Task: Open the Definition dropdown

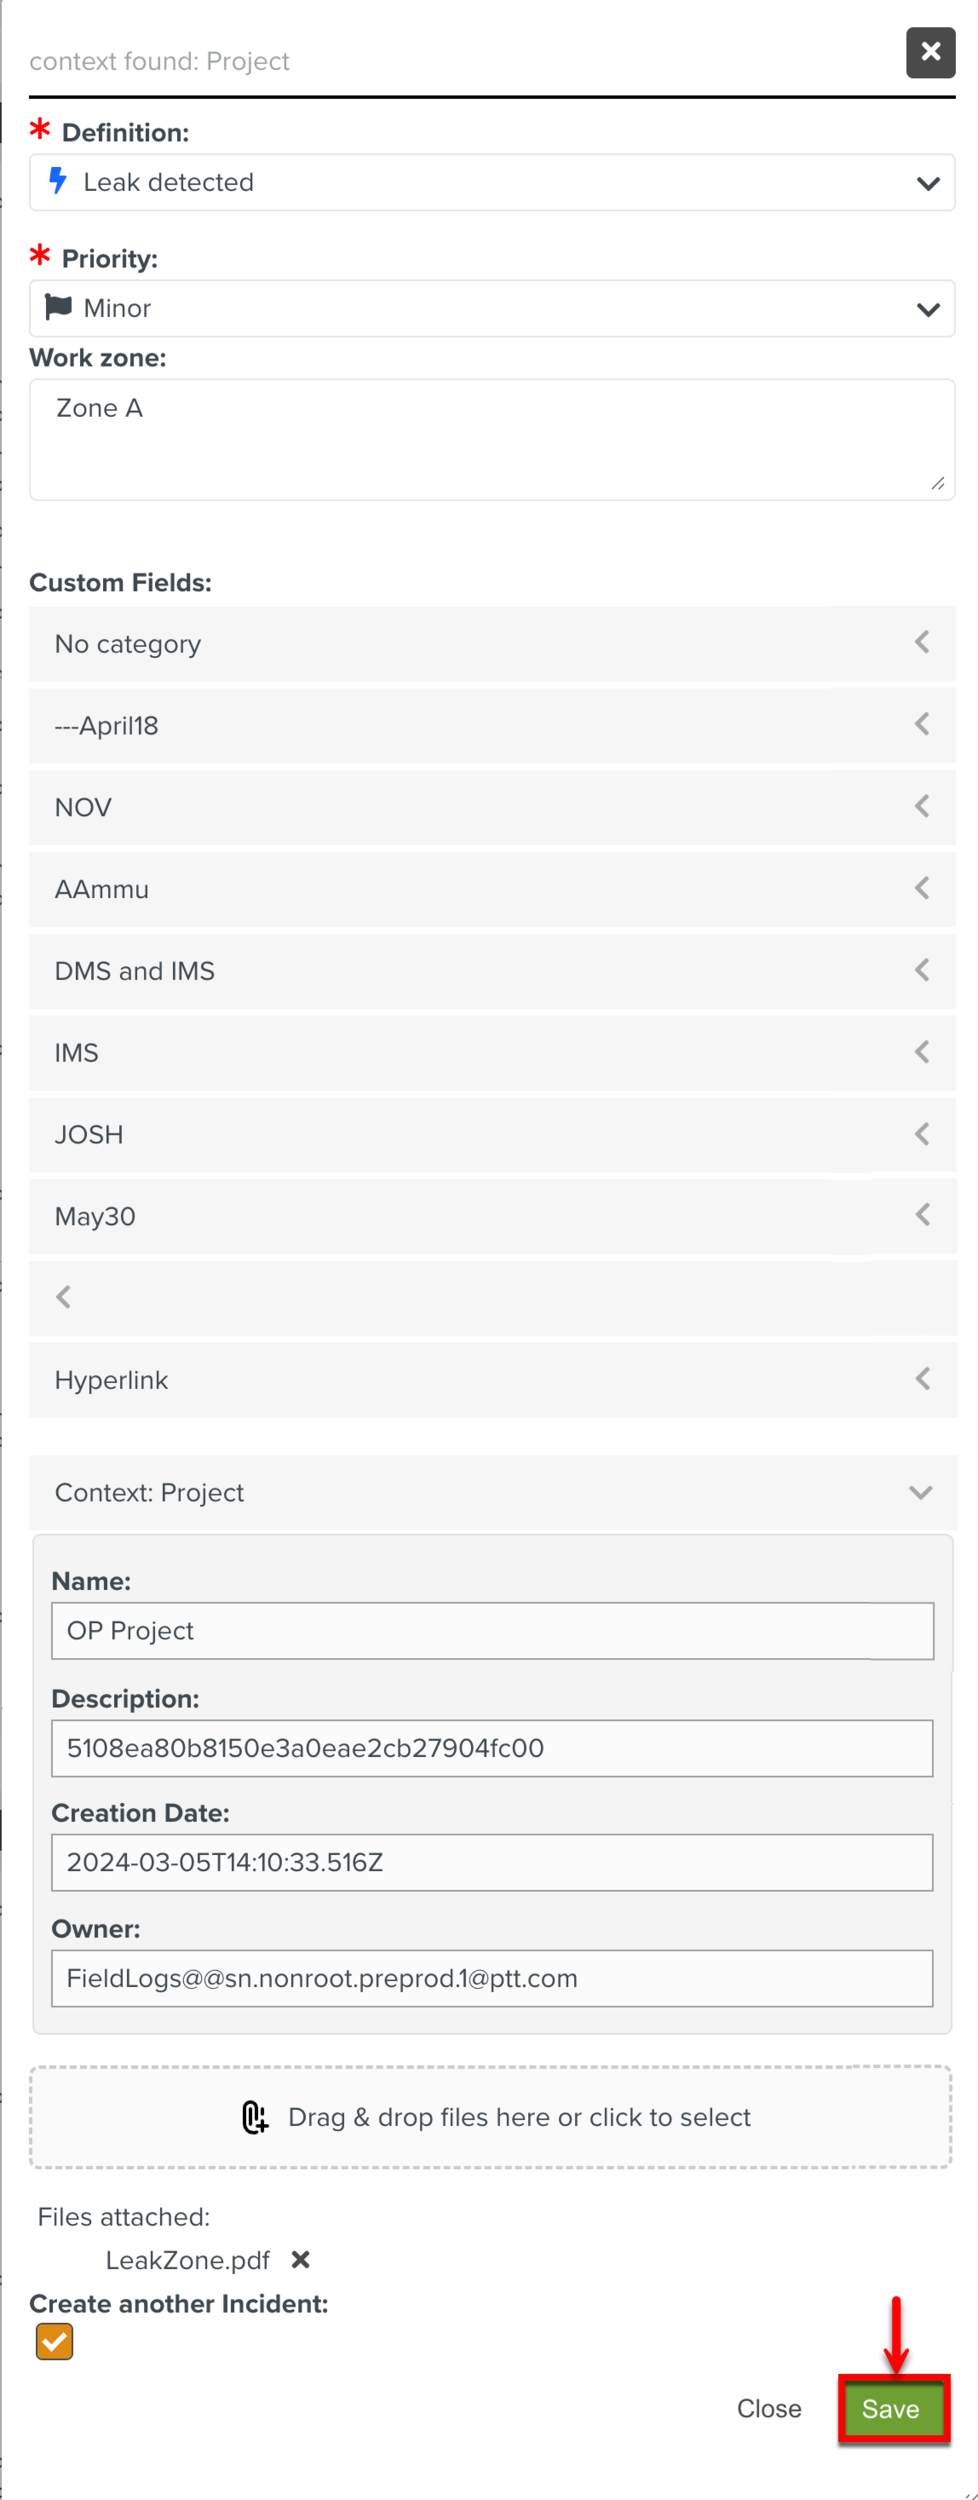Action: (x=492, y=182)
